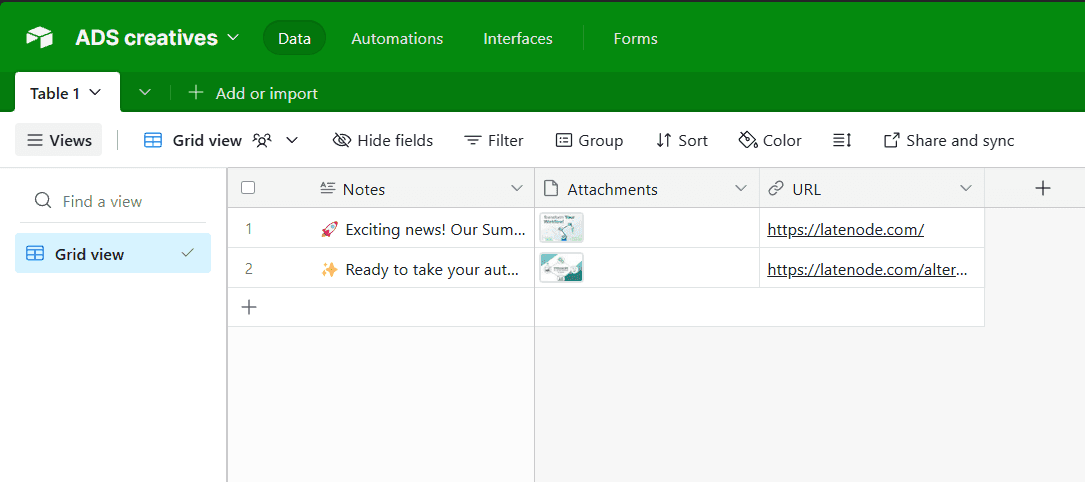This screenshot has height=482, width=1085.
Task: Expand the Attachments column dropdown arrow
Action: click(741, 189)
